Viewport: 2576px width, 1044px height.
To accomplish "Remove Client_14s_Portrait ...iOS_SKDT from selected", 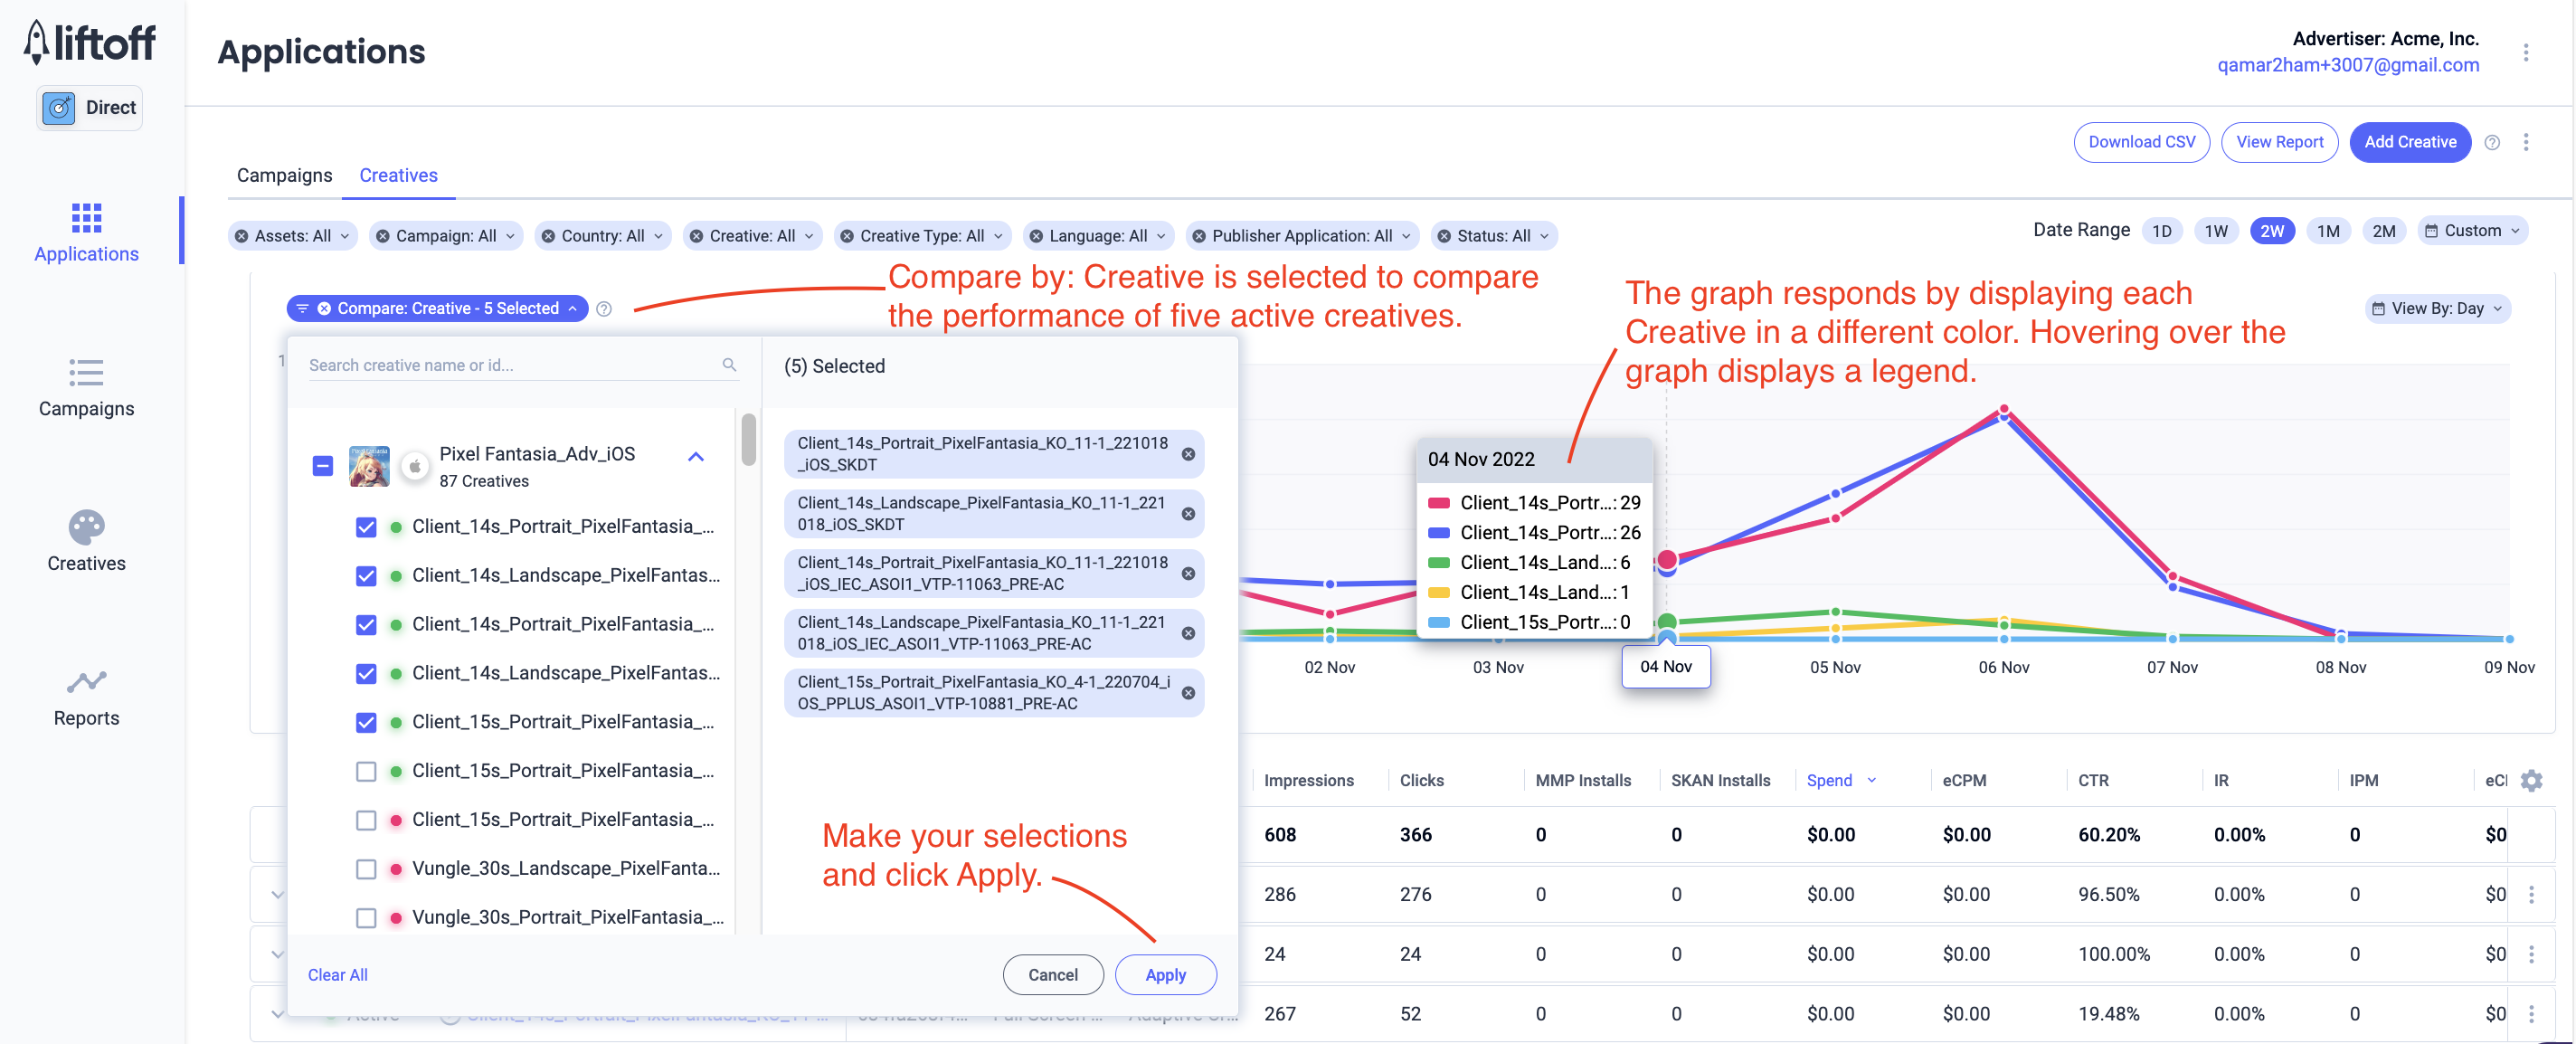I will pyautogui.click(x=1188, y=454).
